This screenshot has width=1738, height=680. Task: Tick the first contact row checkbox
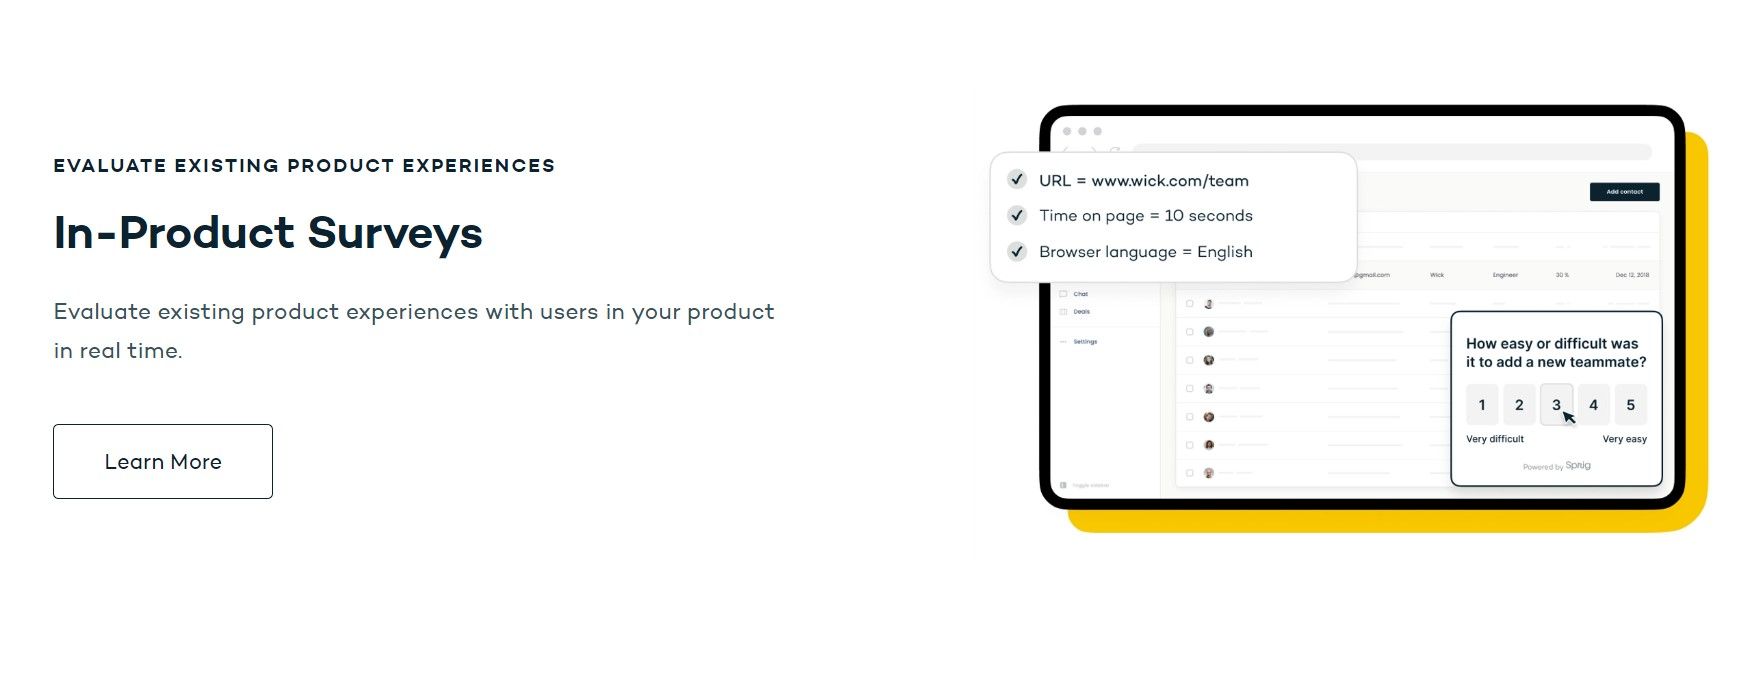[x=1190, y=303]
